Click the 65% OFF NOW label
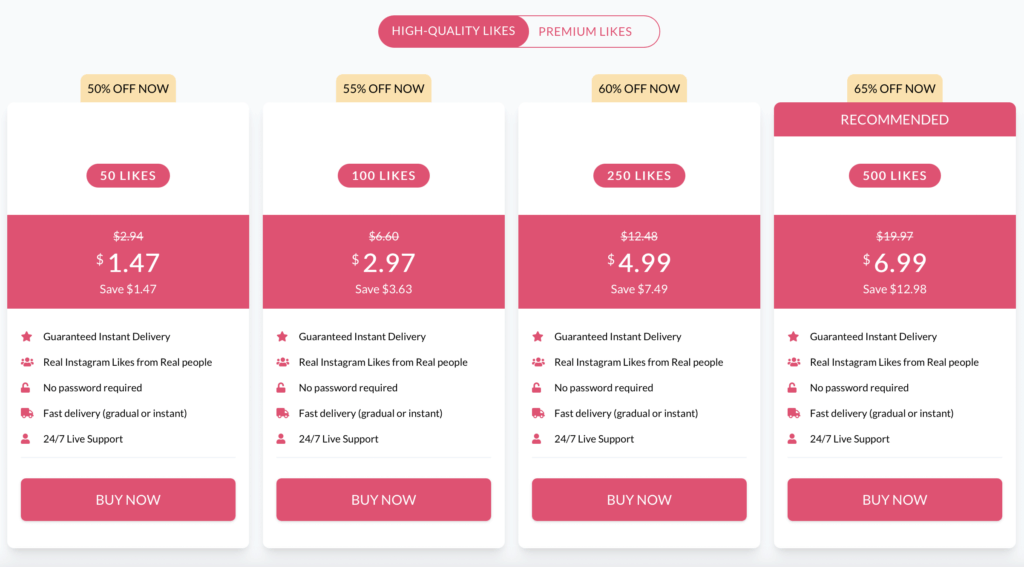 895,89
